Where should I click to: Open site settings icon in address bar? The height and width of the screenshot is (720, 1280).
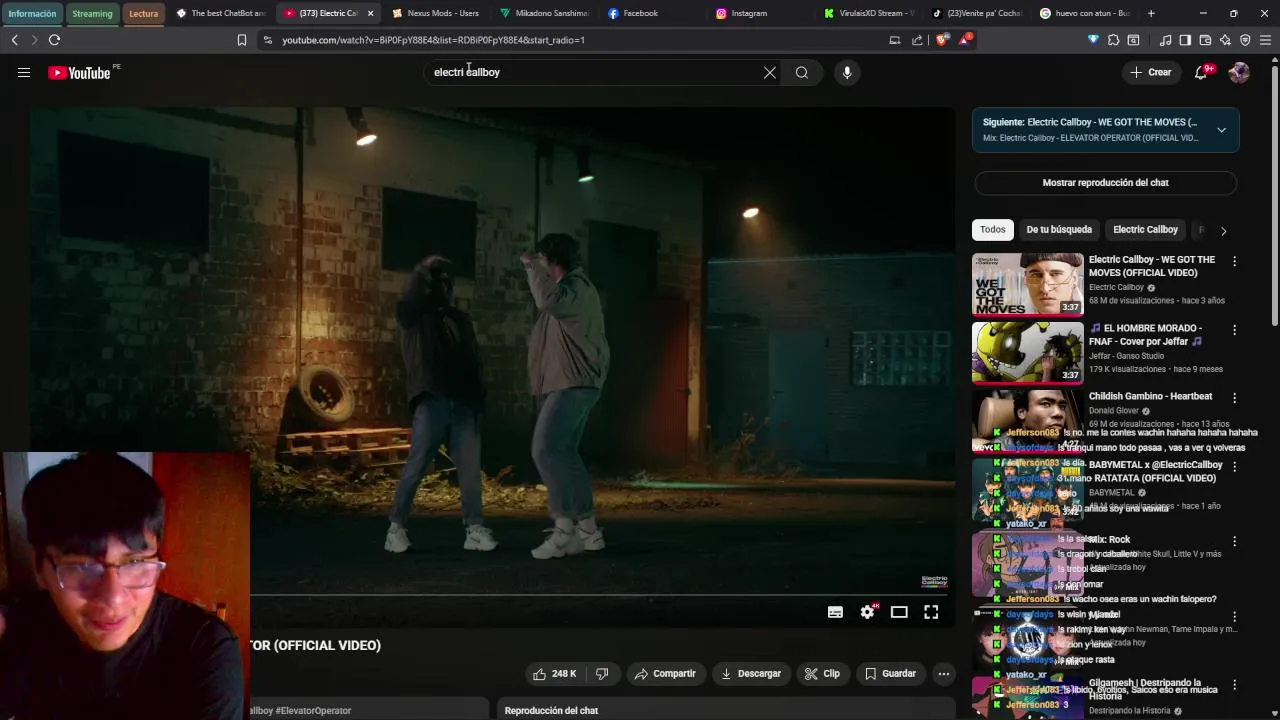click(x=266, y=40)
